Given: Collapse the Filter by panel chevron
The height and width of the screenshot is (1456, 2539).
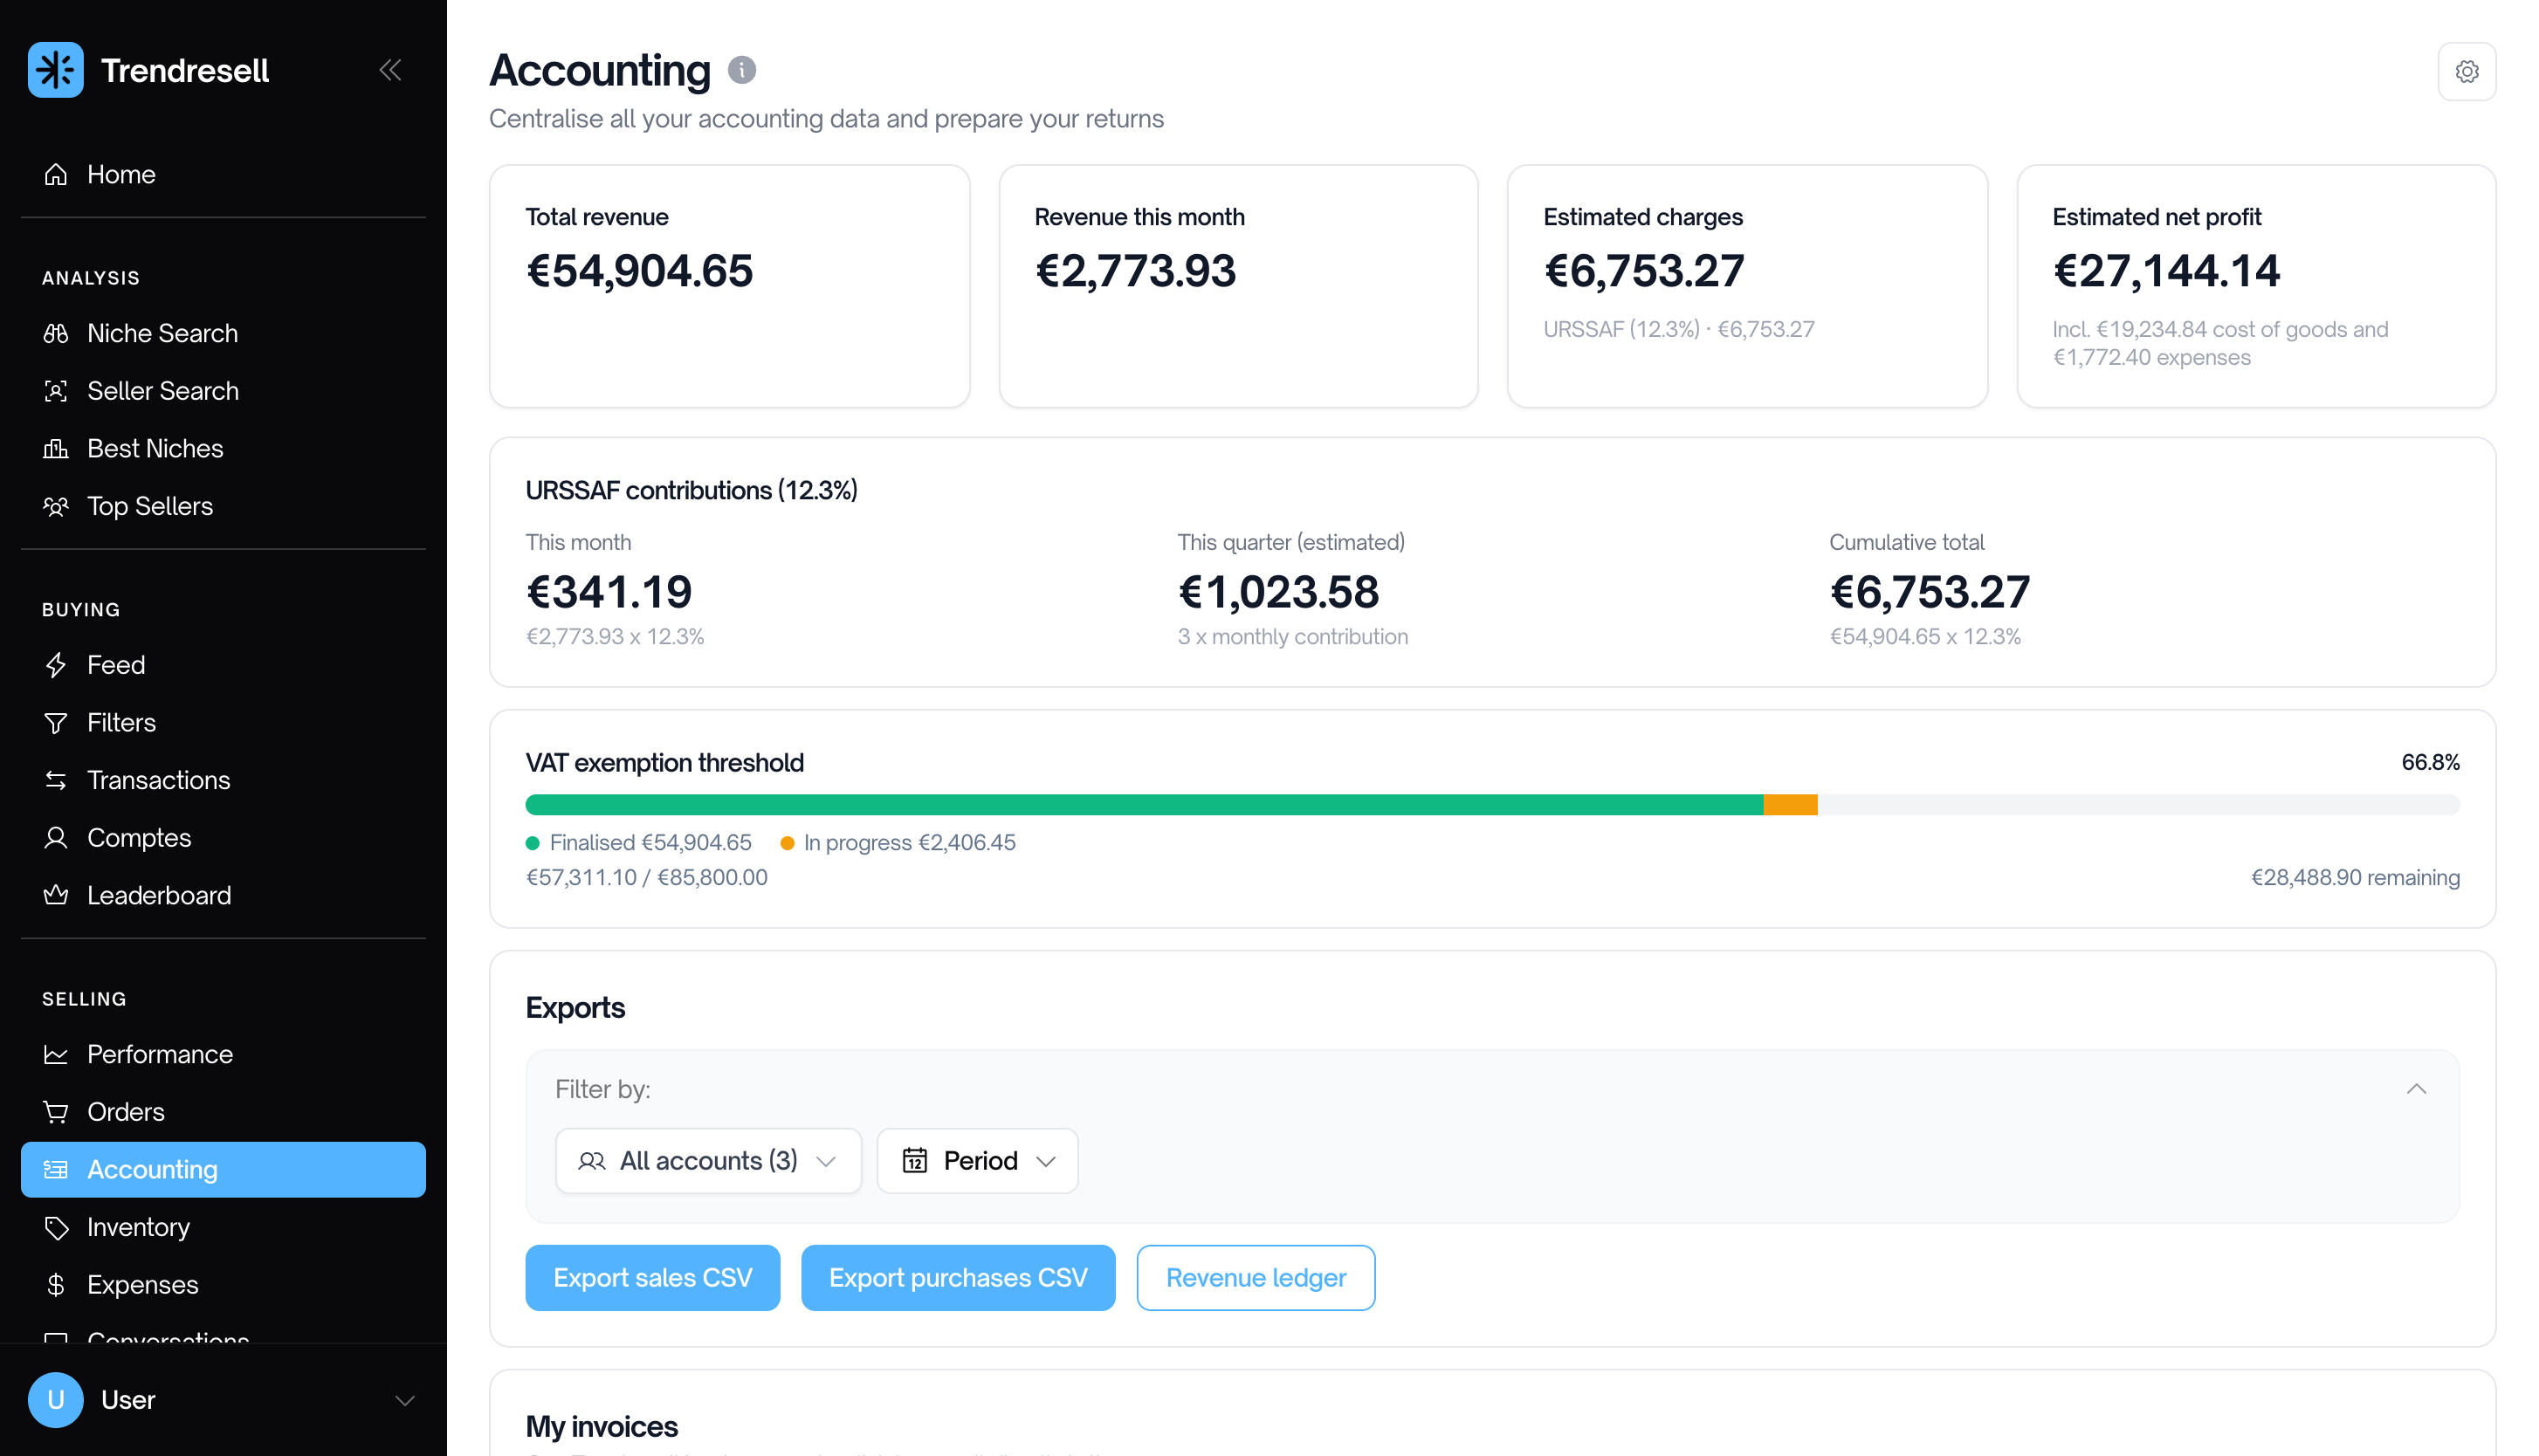Looking at the screenshot, I should click(2415, 1089).
